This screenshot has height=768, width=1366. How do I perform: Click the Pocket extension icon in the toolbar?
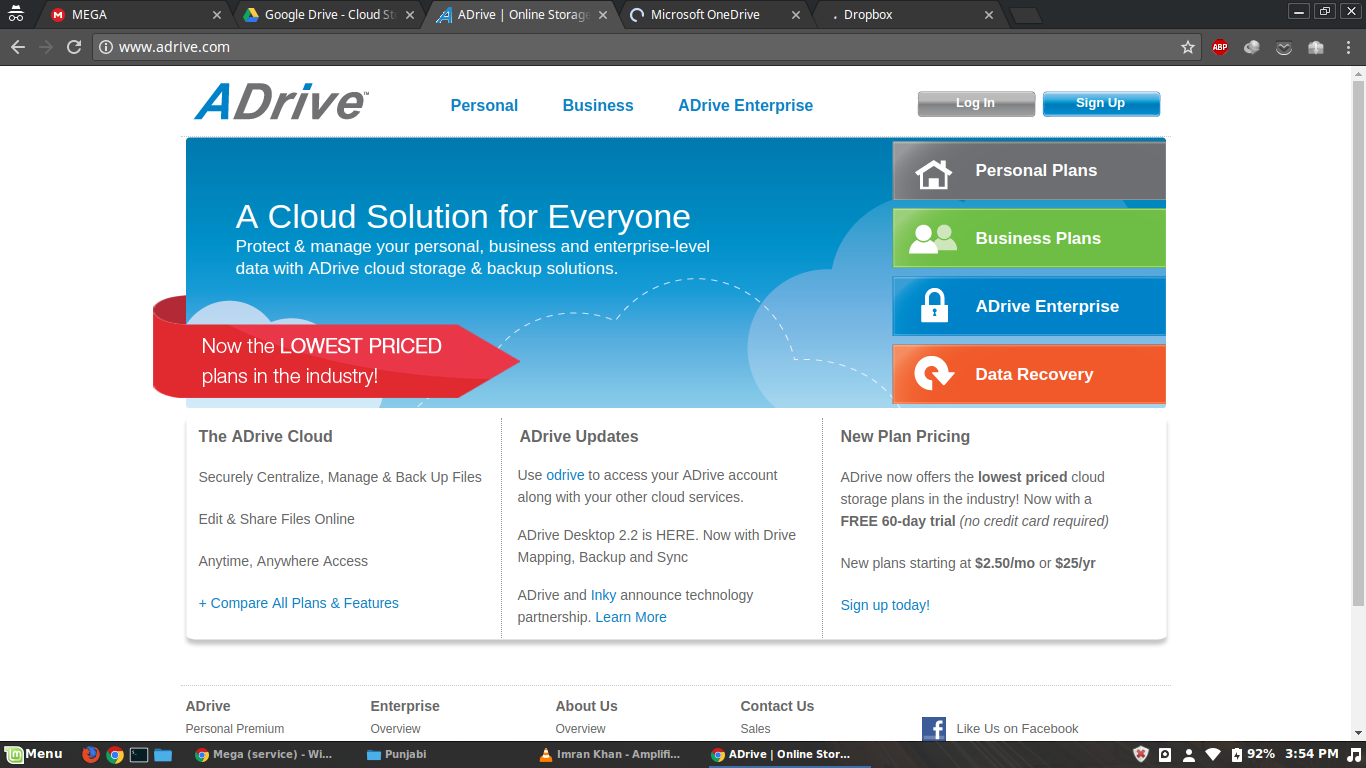pyautogui.click(x=1284, y=47)
